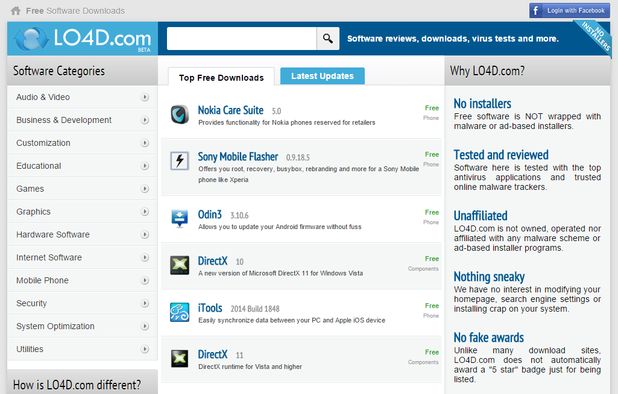
Task: Click Hardware Software category label
Action: click(53, 234)
